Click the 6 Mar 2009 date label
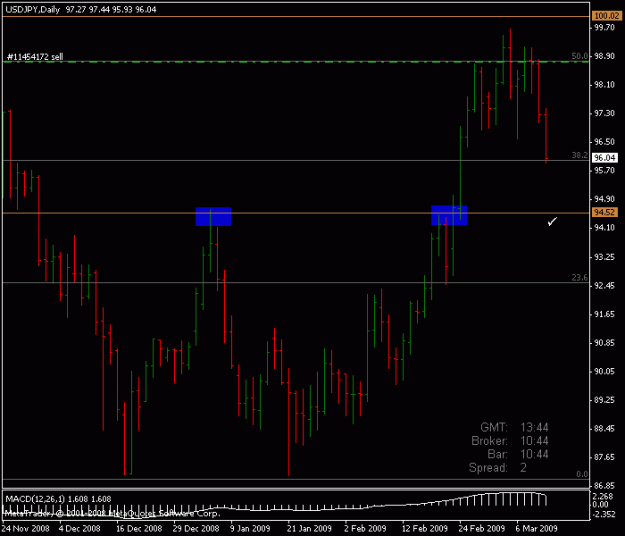Image resolution: width=625 pixels, height=536 pixels. coord(536,529)
